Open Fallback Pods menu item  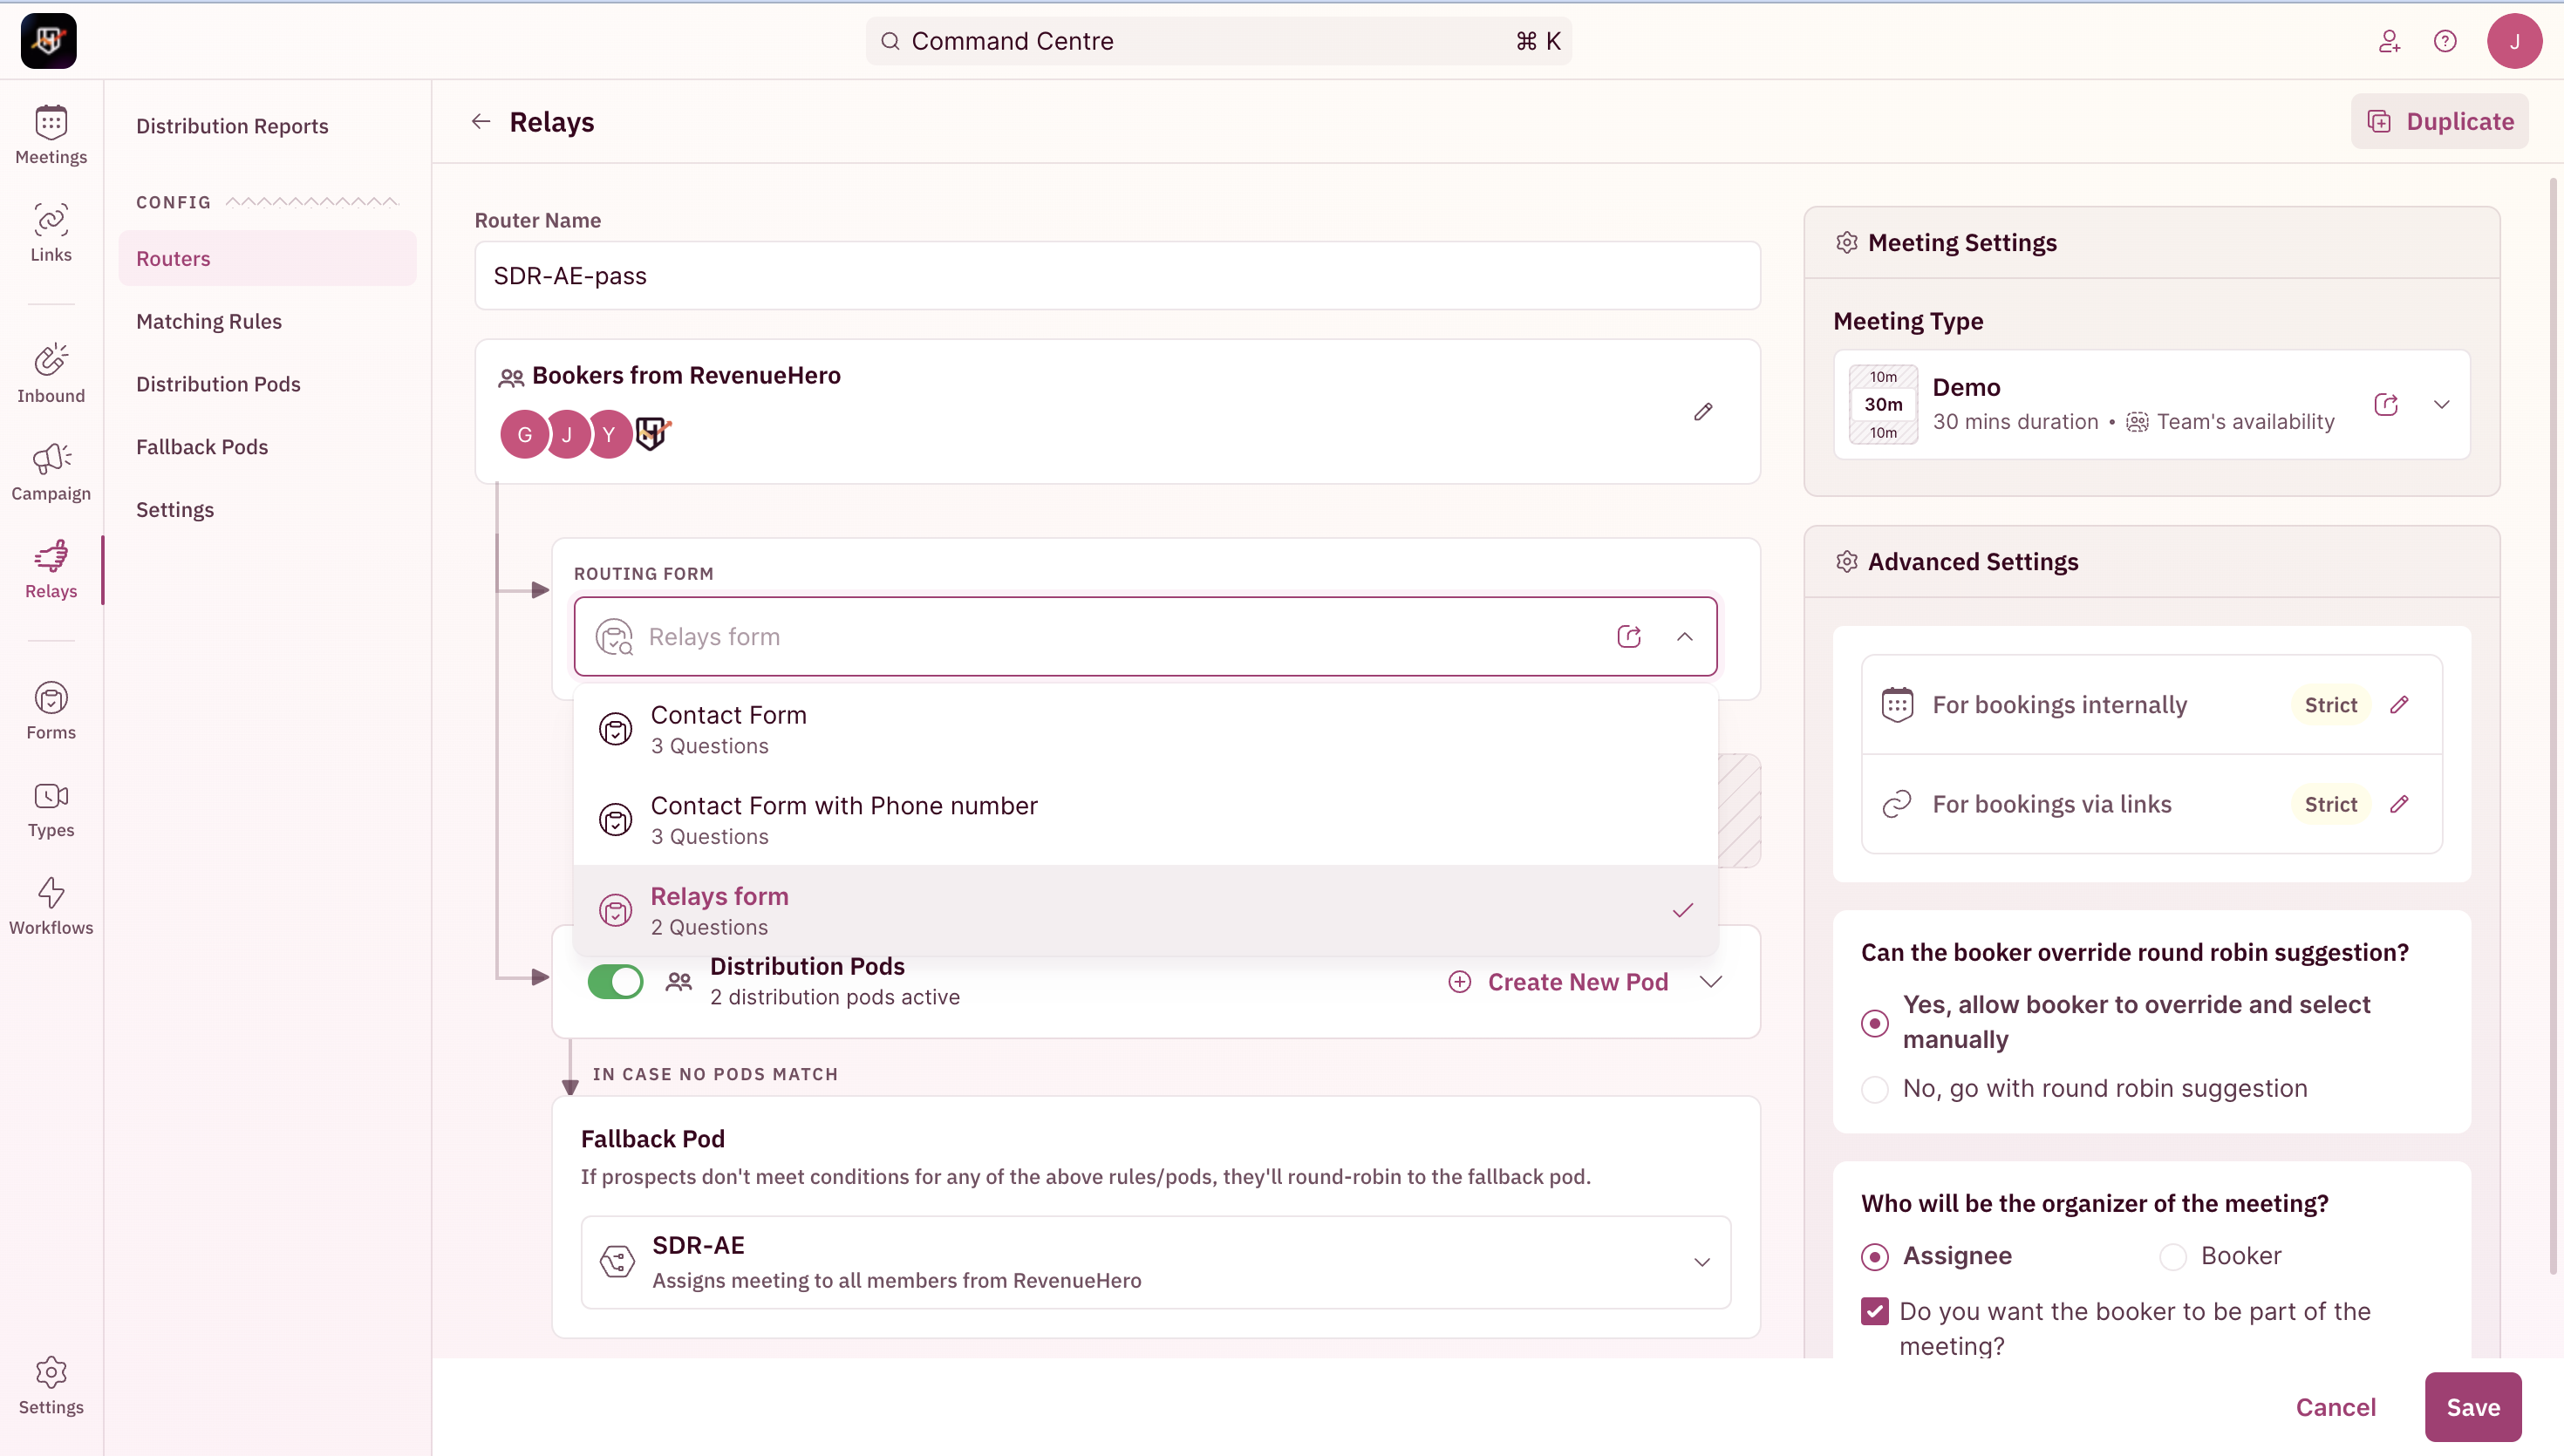coord(202,447)
